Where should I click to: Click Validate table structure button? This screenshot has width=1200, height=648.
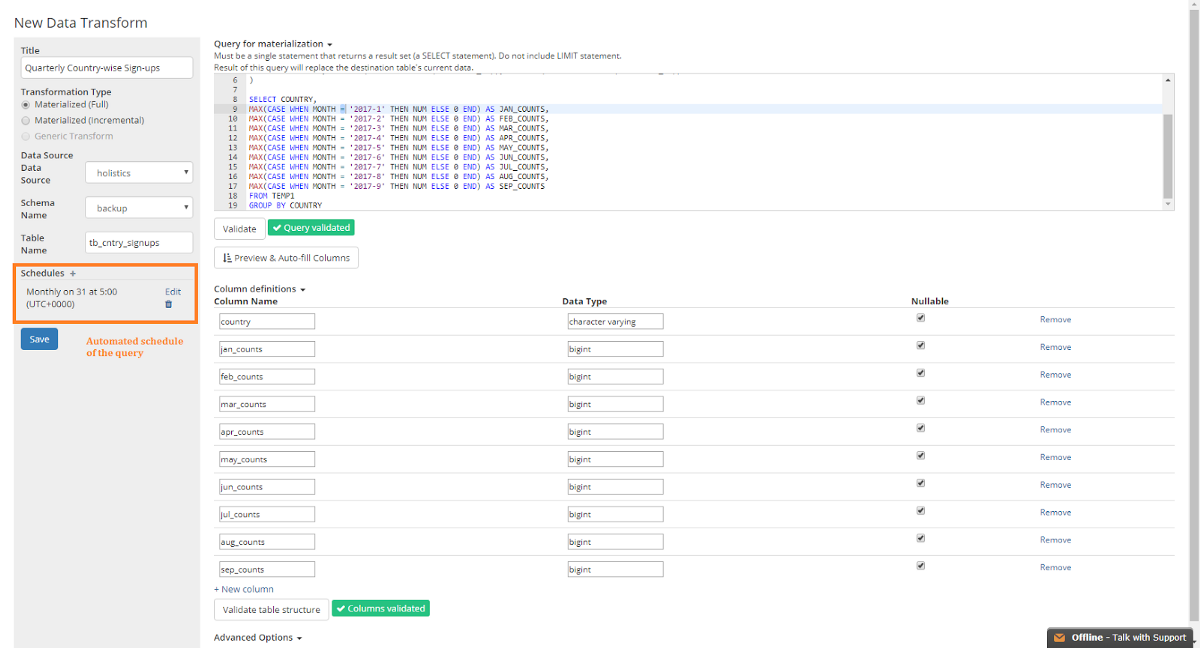tap(270, 609)
